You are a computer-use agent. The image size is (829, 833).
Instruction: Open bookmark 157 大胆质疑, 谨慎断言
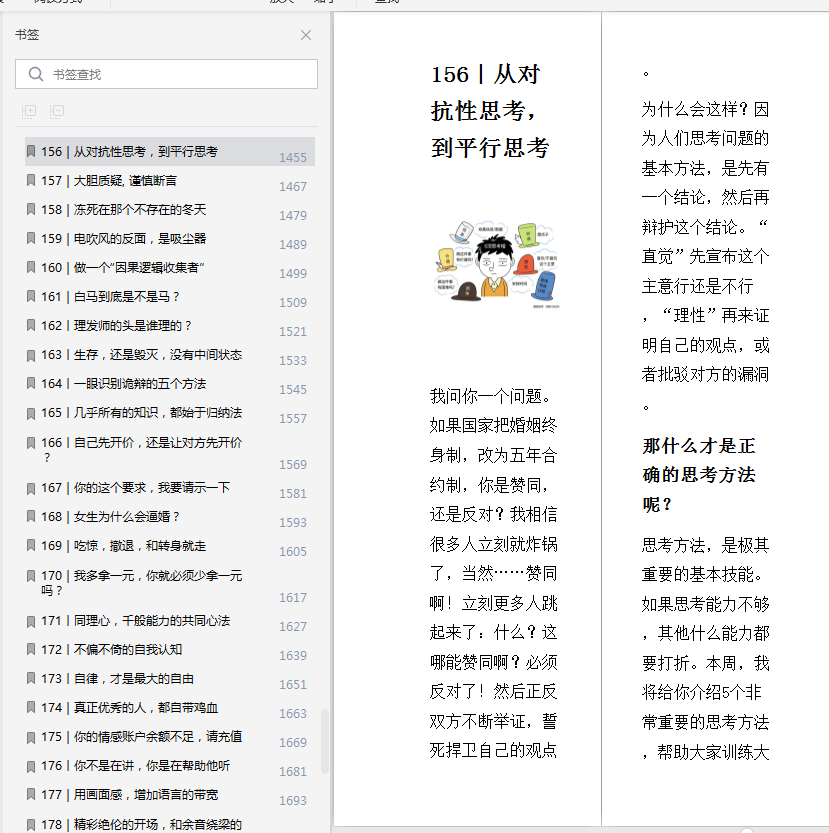pos(109,181)
